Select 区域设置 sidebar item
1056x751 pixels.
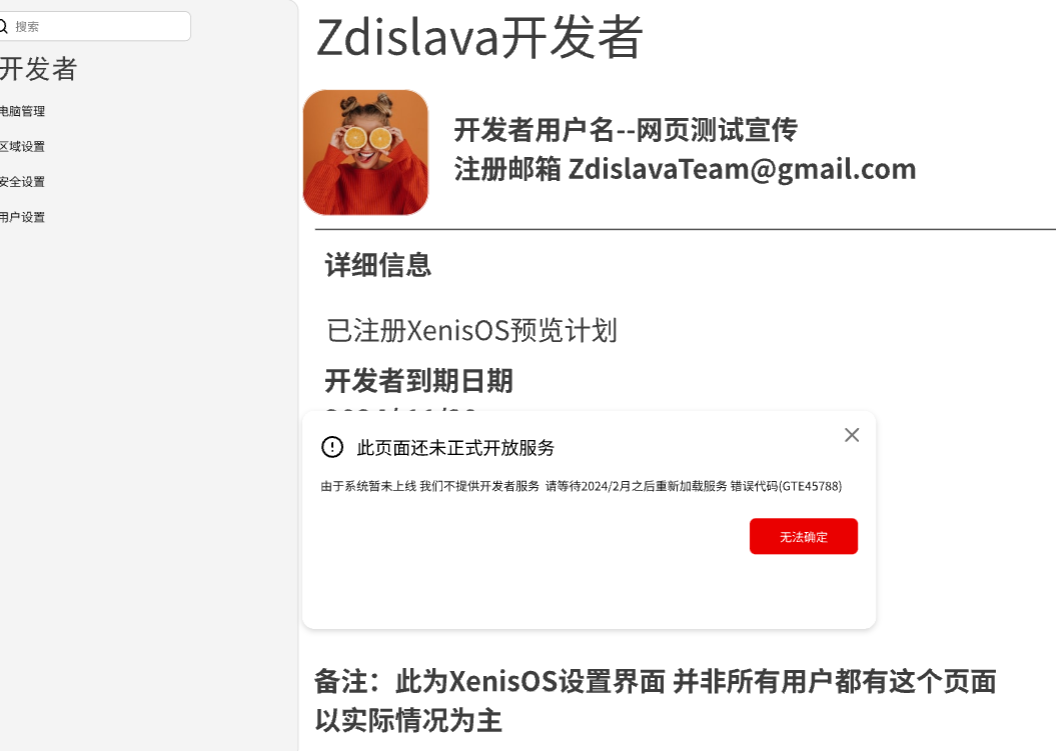pyautogui.click(x=22, y=146)
